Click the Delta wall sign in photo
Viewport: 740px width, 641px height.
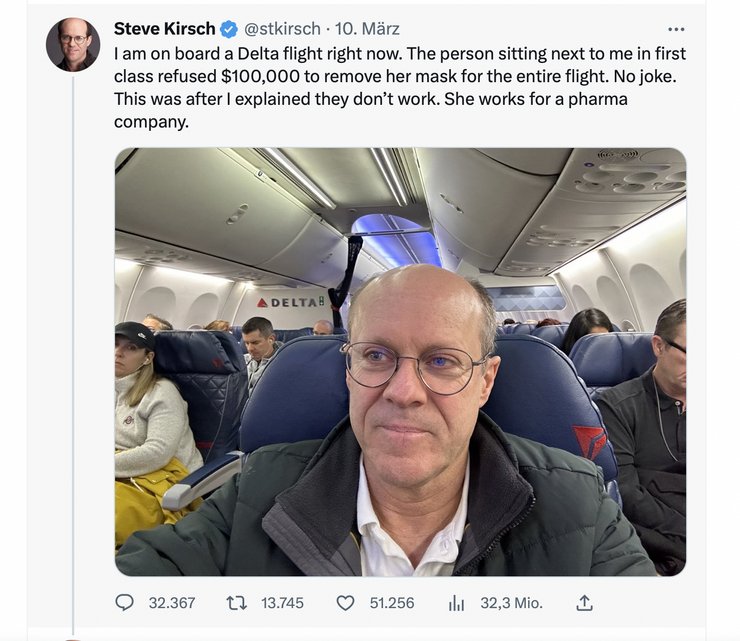[290, 302]
